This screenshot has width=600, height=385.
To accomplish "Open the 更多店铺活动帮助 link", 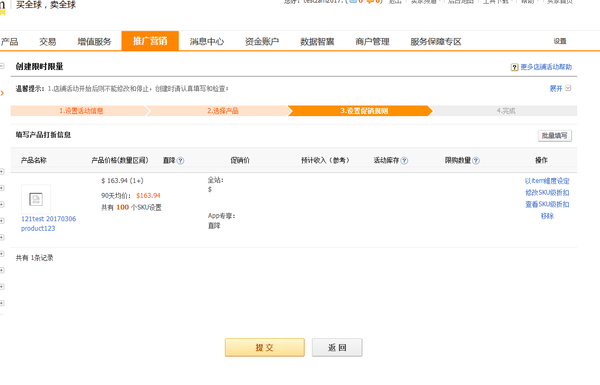I will [546, 67].
